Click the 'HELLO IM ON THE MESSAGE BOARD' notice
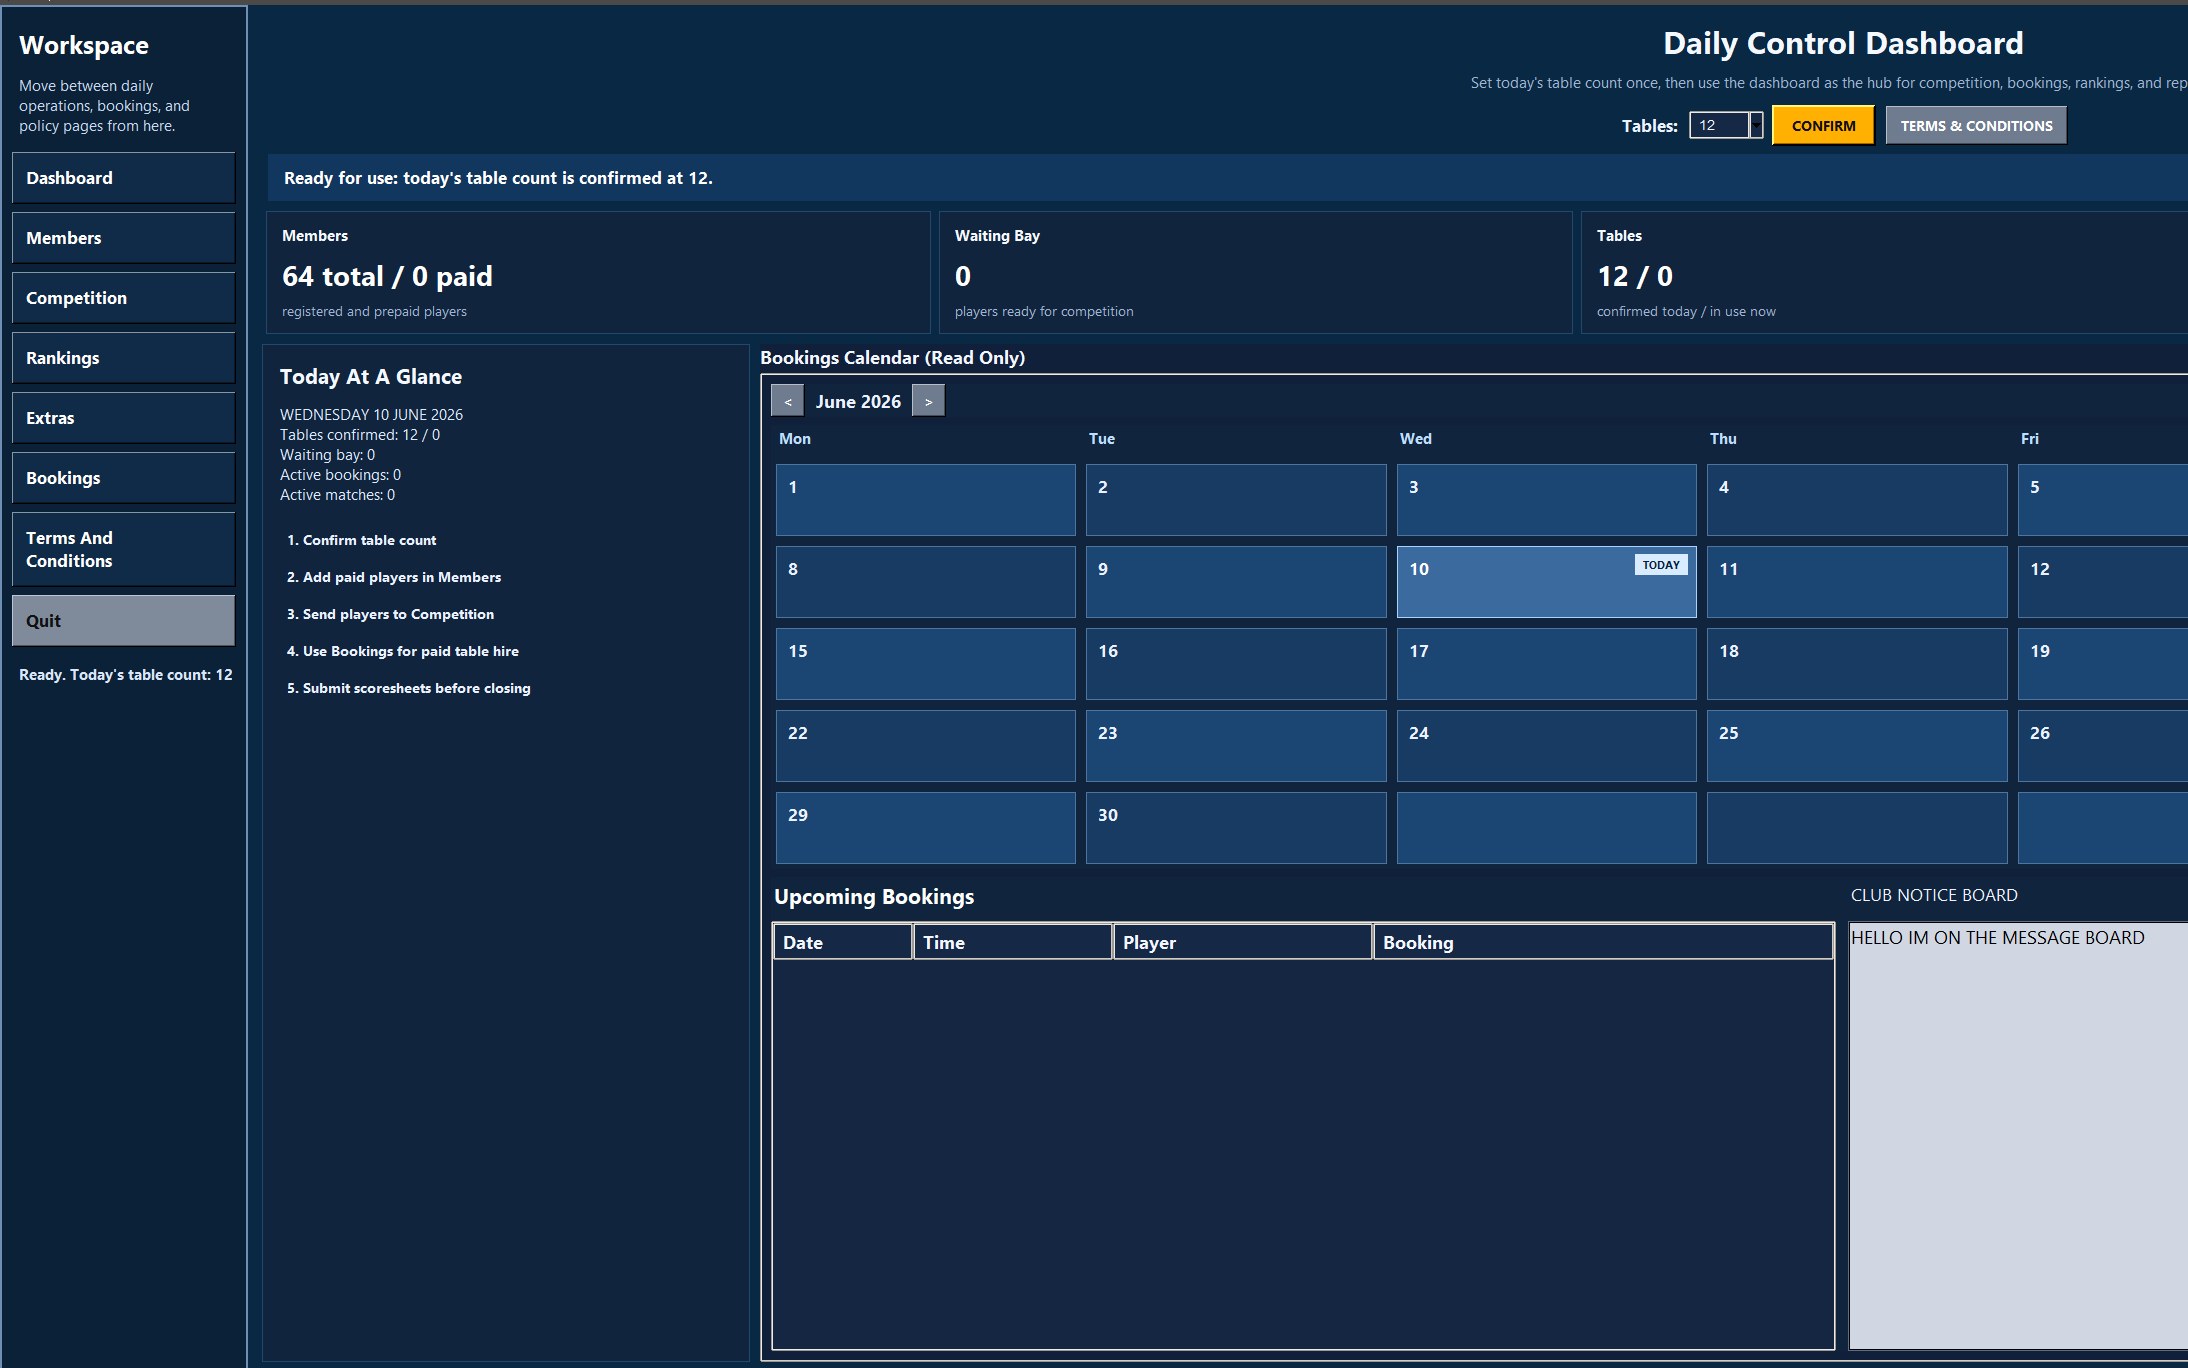This screenshot has height=1368, width=2188. tap(1997, 938)
